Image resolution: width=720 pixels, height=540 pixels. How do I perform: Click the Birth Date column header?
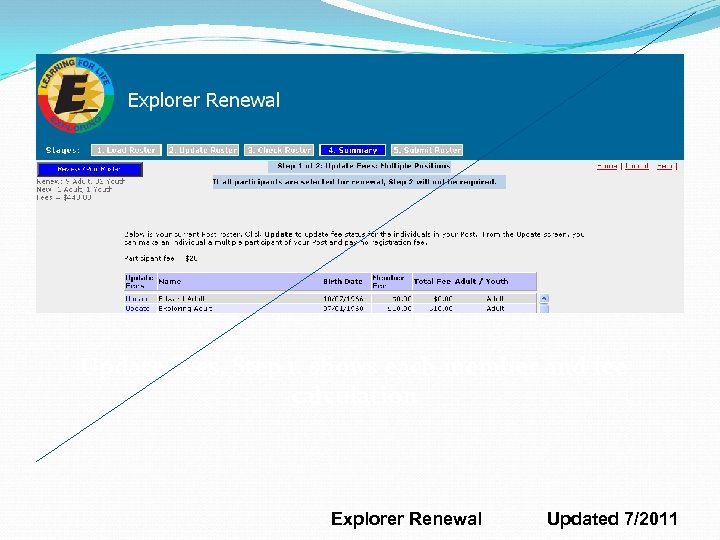pyautogui.click(x=343, y=281)
